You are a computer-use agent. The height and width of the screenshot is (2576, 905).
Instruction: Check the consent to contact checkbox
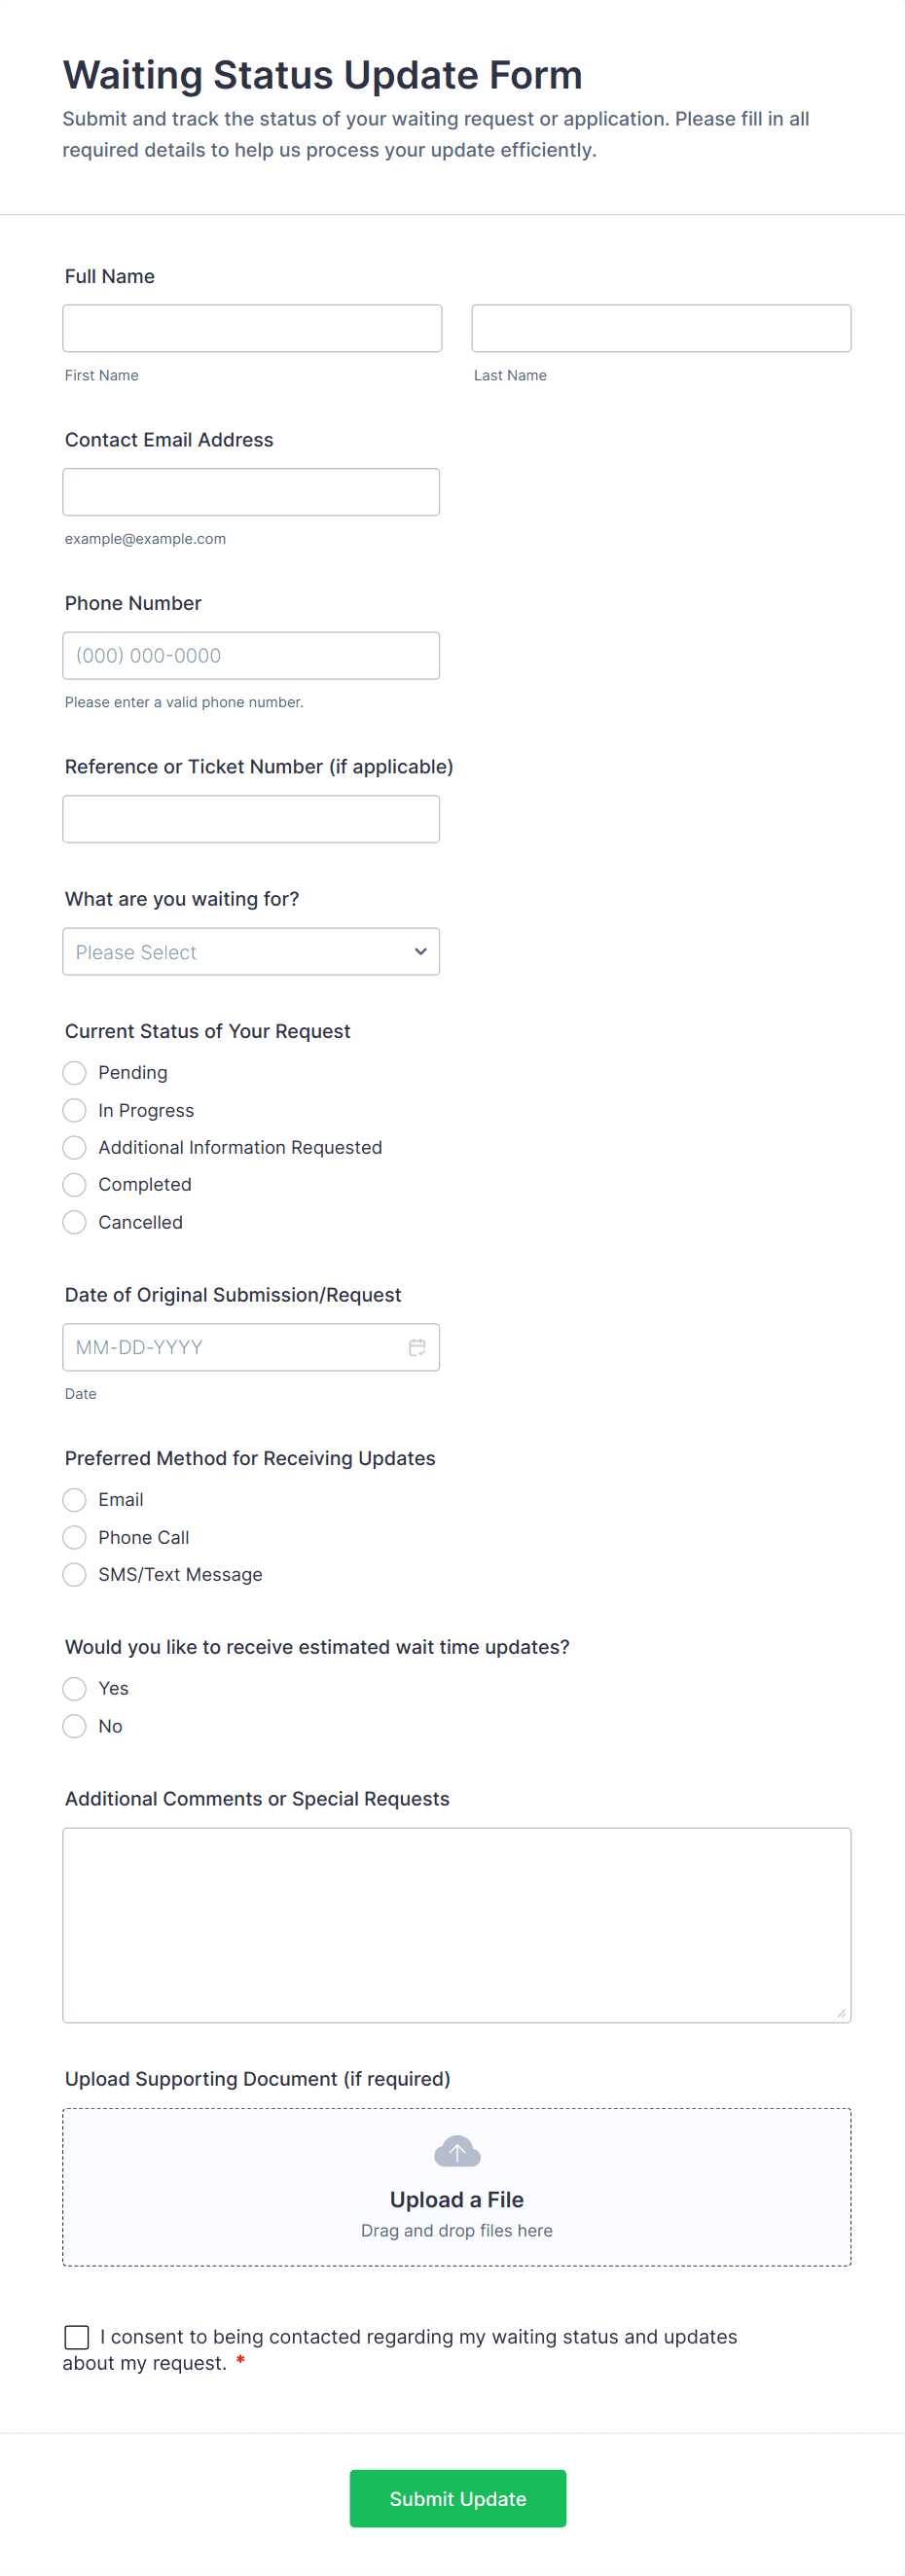77,2337
